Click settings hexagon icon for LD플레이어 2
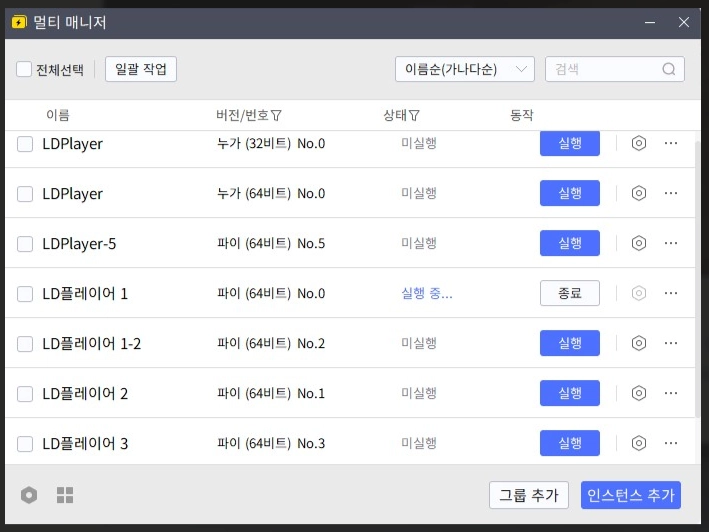The height and width of the screenshot is (532, 709). (639, 393)
